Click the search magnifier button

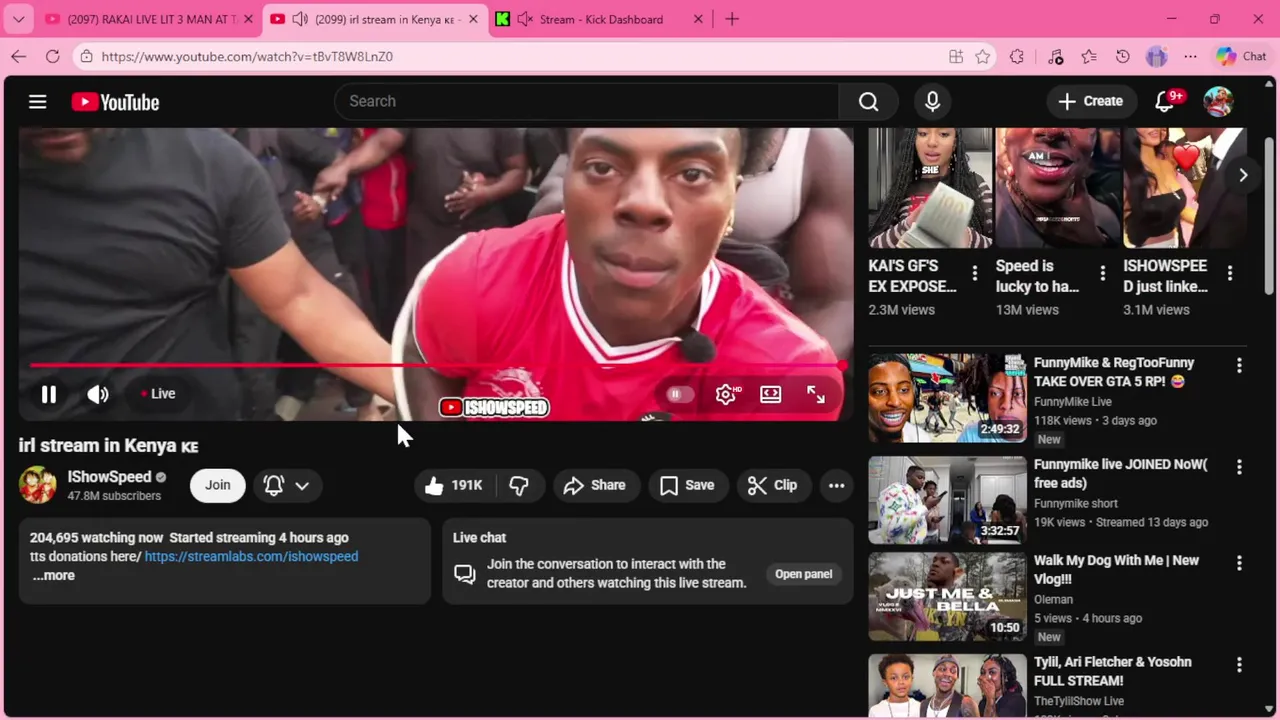coord(868,101)
